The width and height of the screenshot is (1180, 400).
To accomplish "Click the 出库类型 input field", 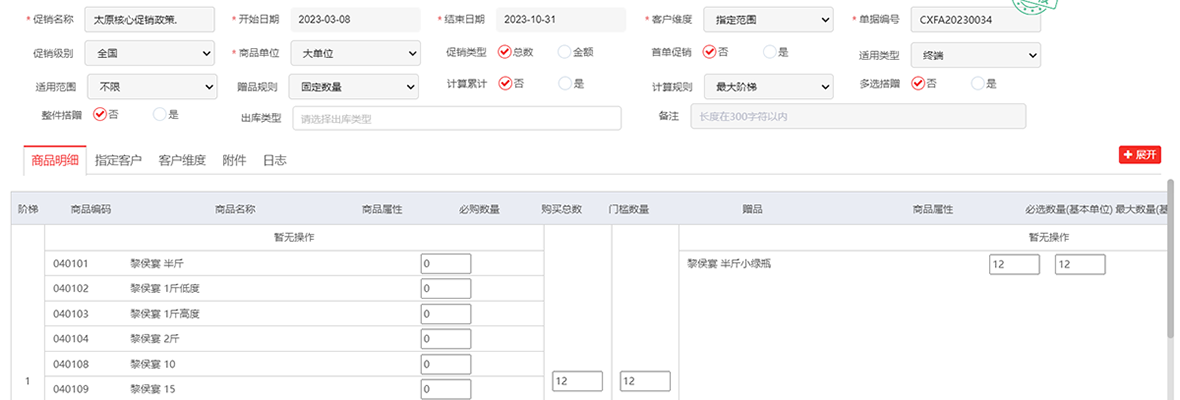I will coord(456,119).
